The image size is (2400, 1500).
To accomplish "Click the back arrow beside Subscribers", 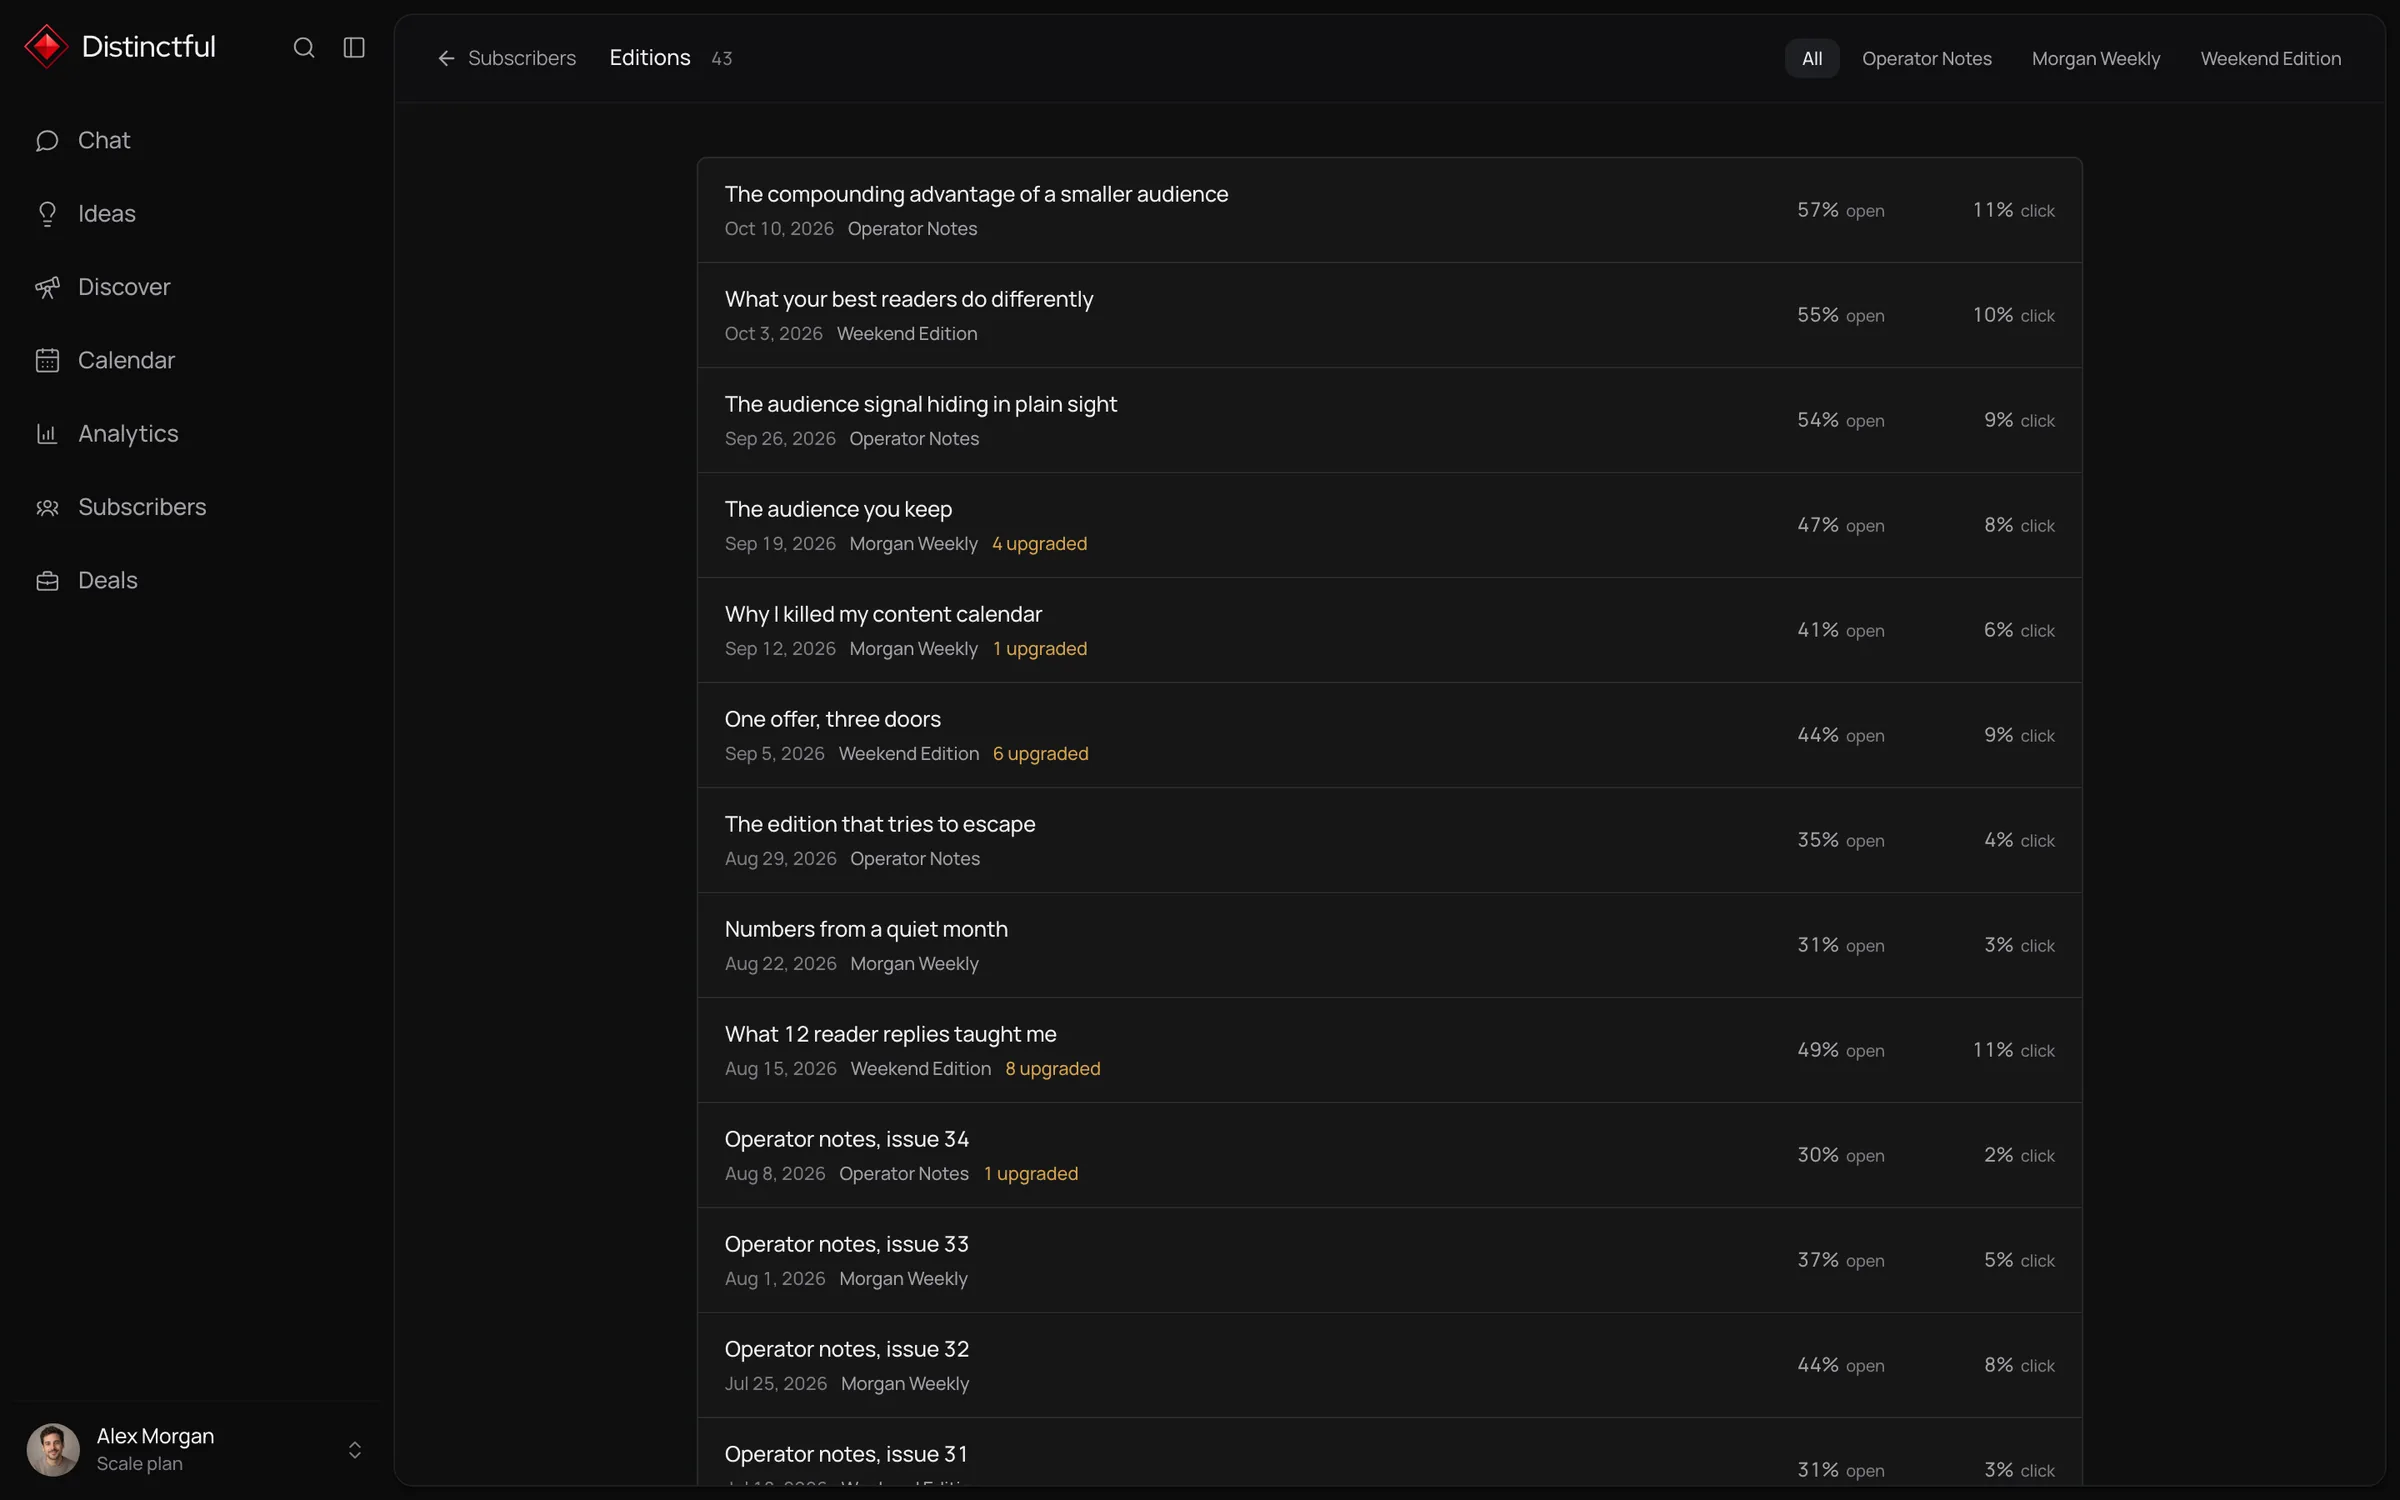I will coord(446,59).
